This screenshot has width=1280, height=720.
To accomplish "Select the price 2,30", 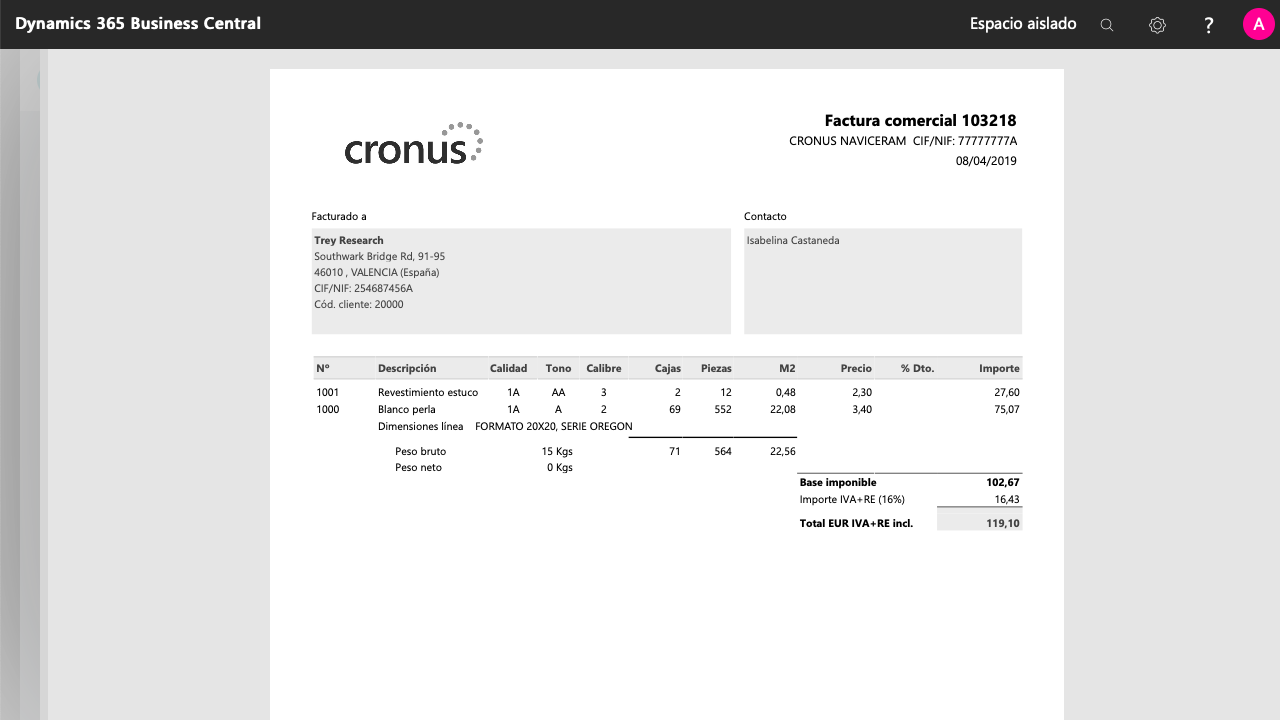I will [x=862, y=392].
